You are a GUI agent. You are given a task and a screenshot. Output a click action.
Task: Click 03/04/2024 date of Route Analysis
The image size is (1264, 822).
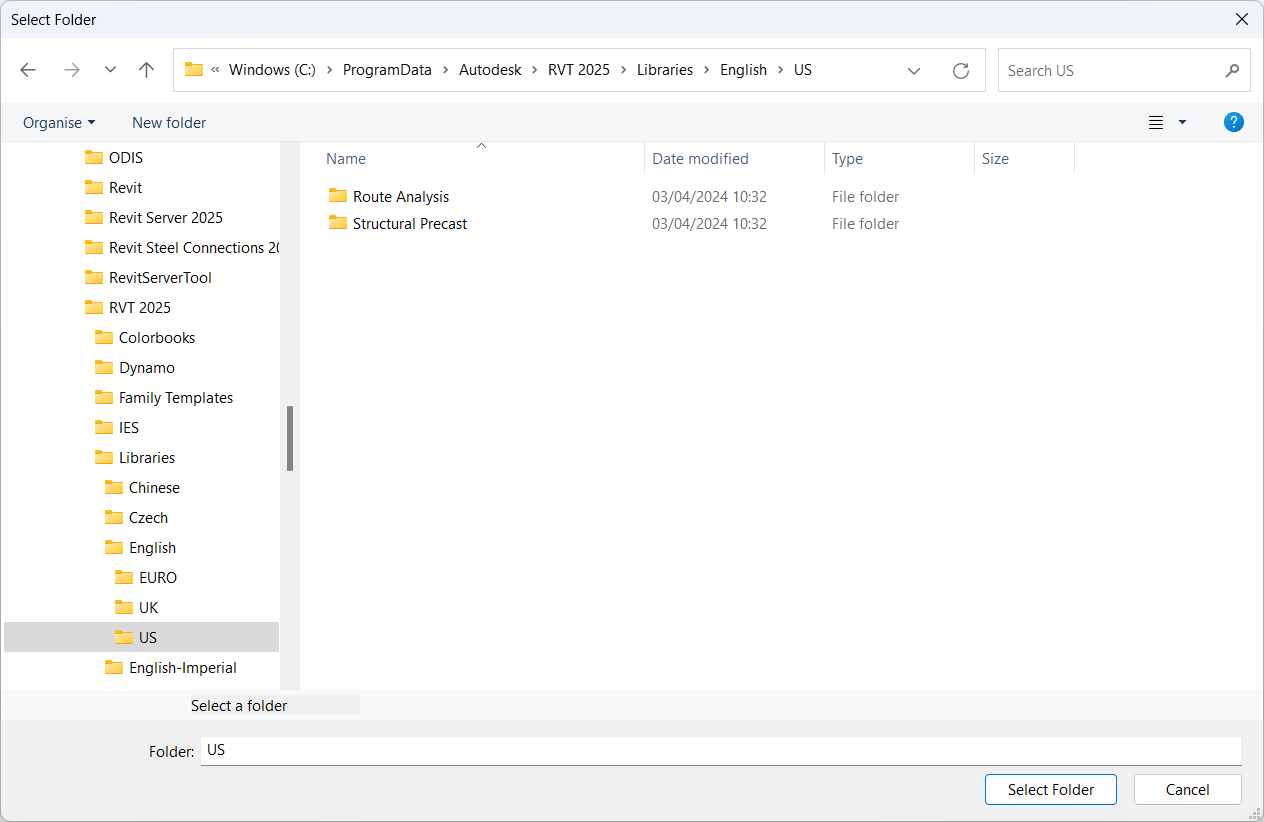click(x=709, y=196)
